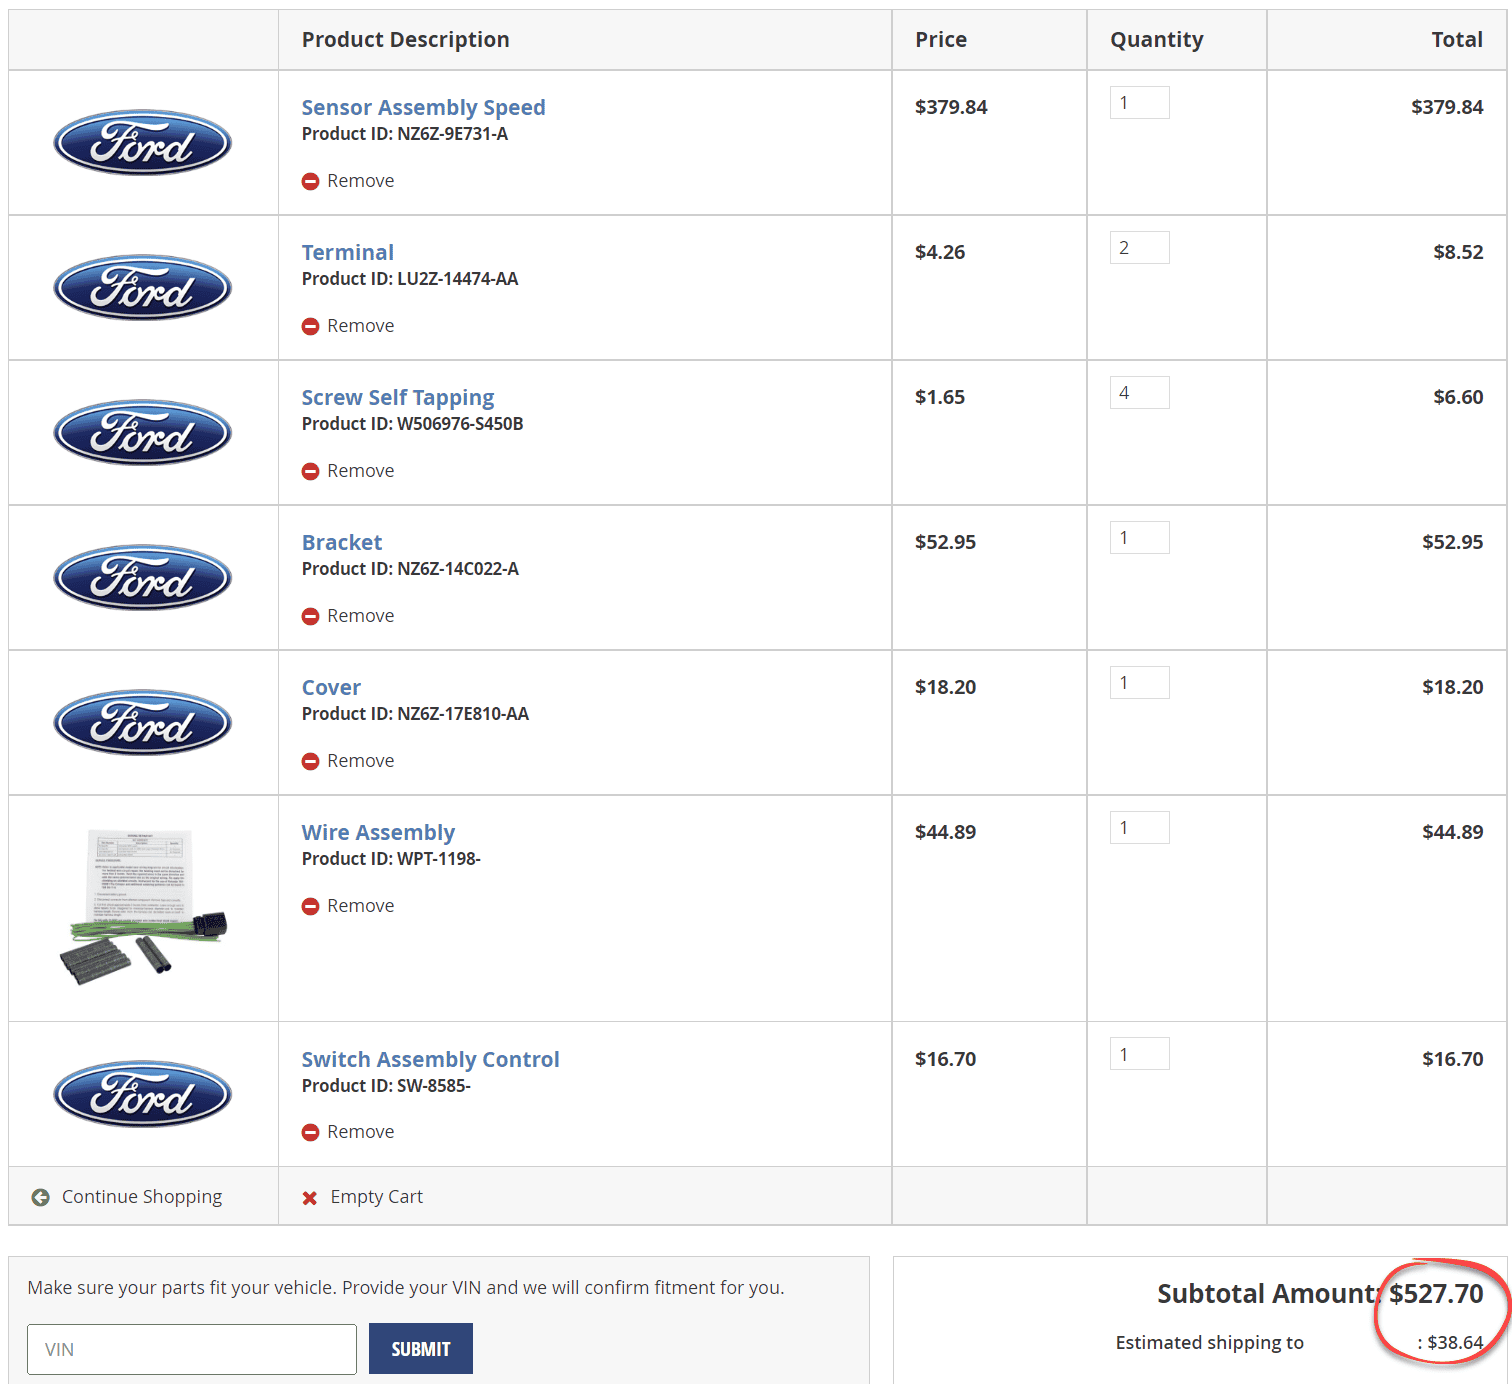Open the Terminal product link

click(x=348, y=252)
